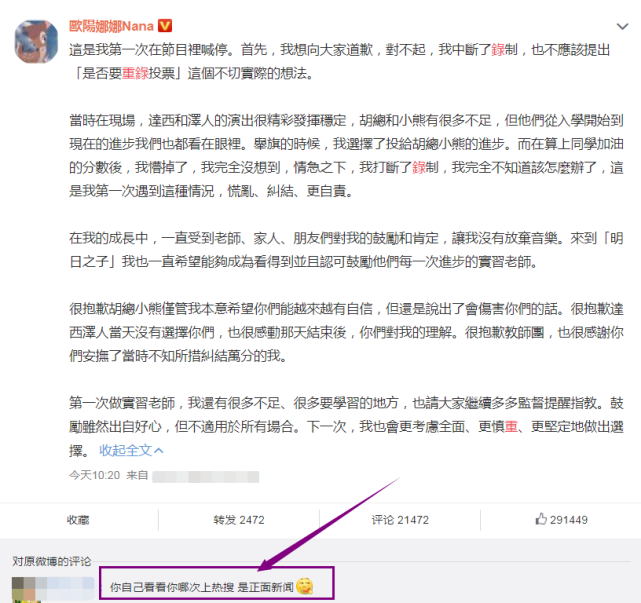The height and width of the screenshot is (603, 641).
Task: Click the commenter's blurred avatar
Action: click(26, 590)
